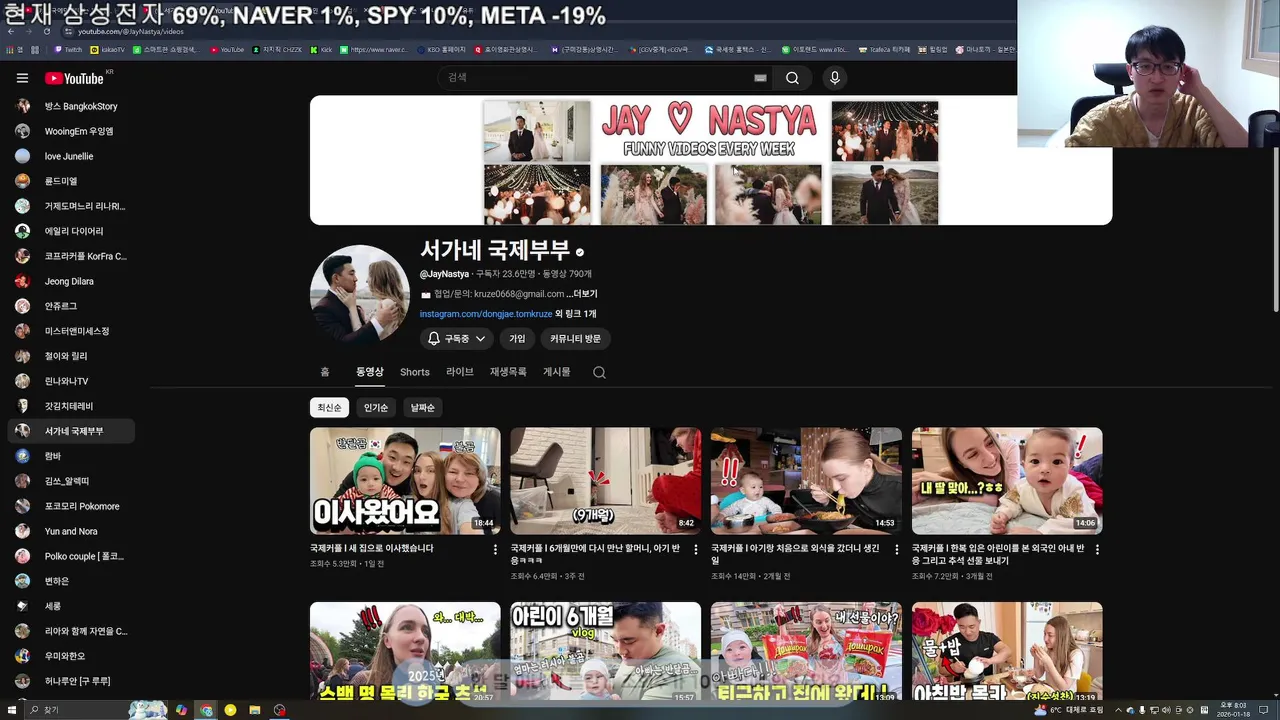Image resolution: width=1280 pixels, height=720 pixels.
Task: Open File Explorer folder icon in taskbar
Action: pyautogui.click(x=255, y=710)
